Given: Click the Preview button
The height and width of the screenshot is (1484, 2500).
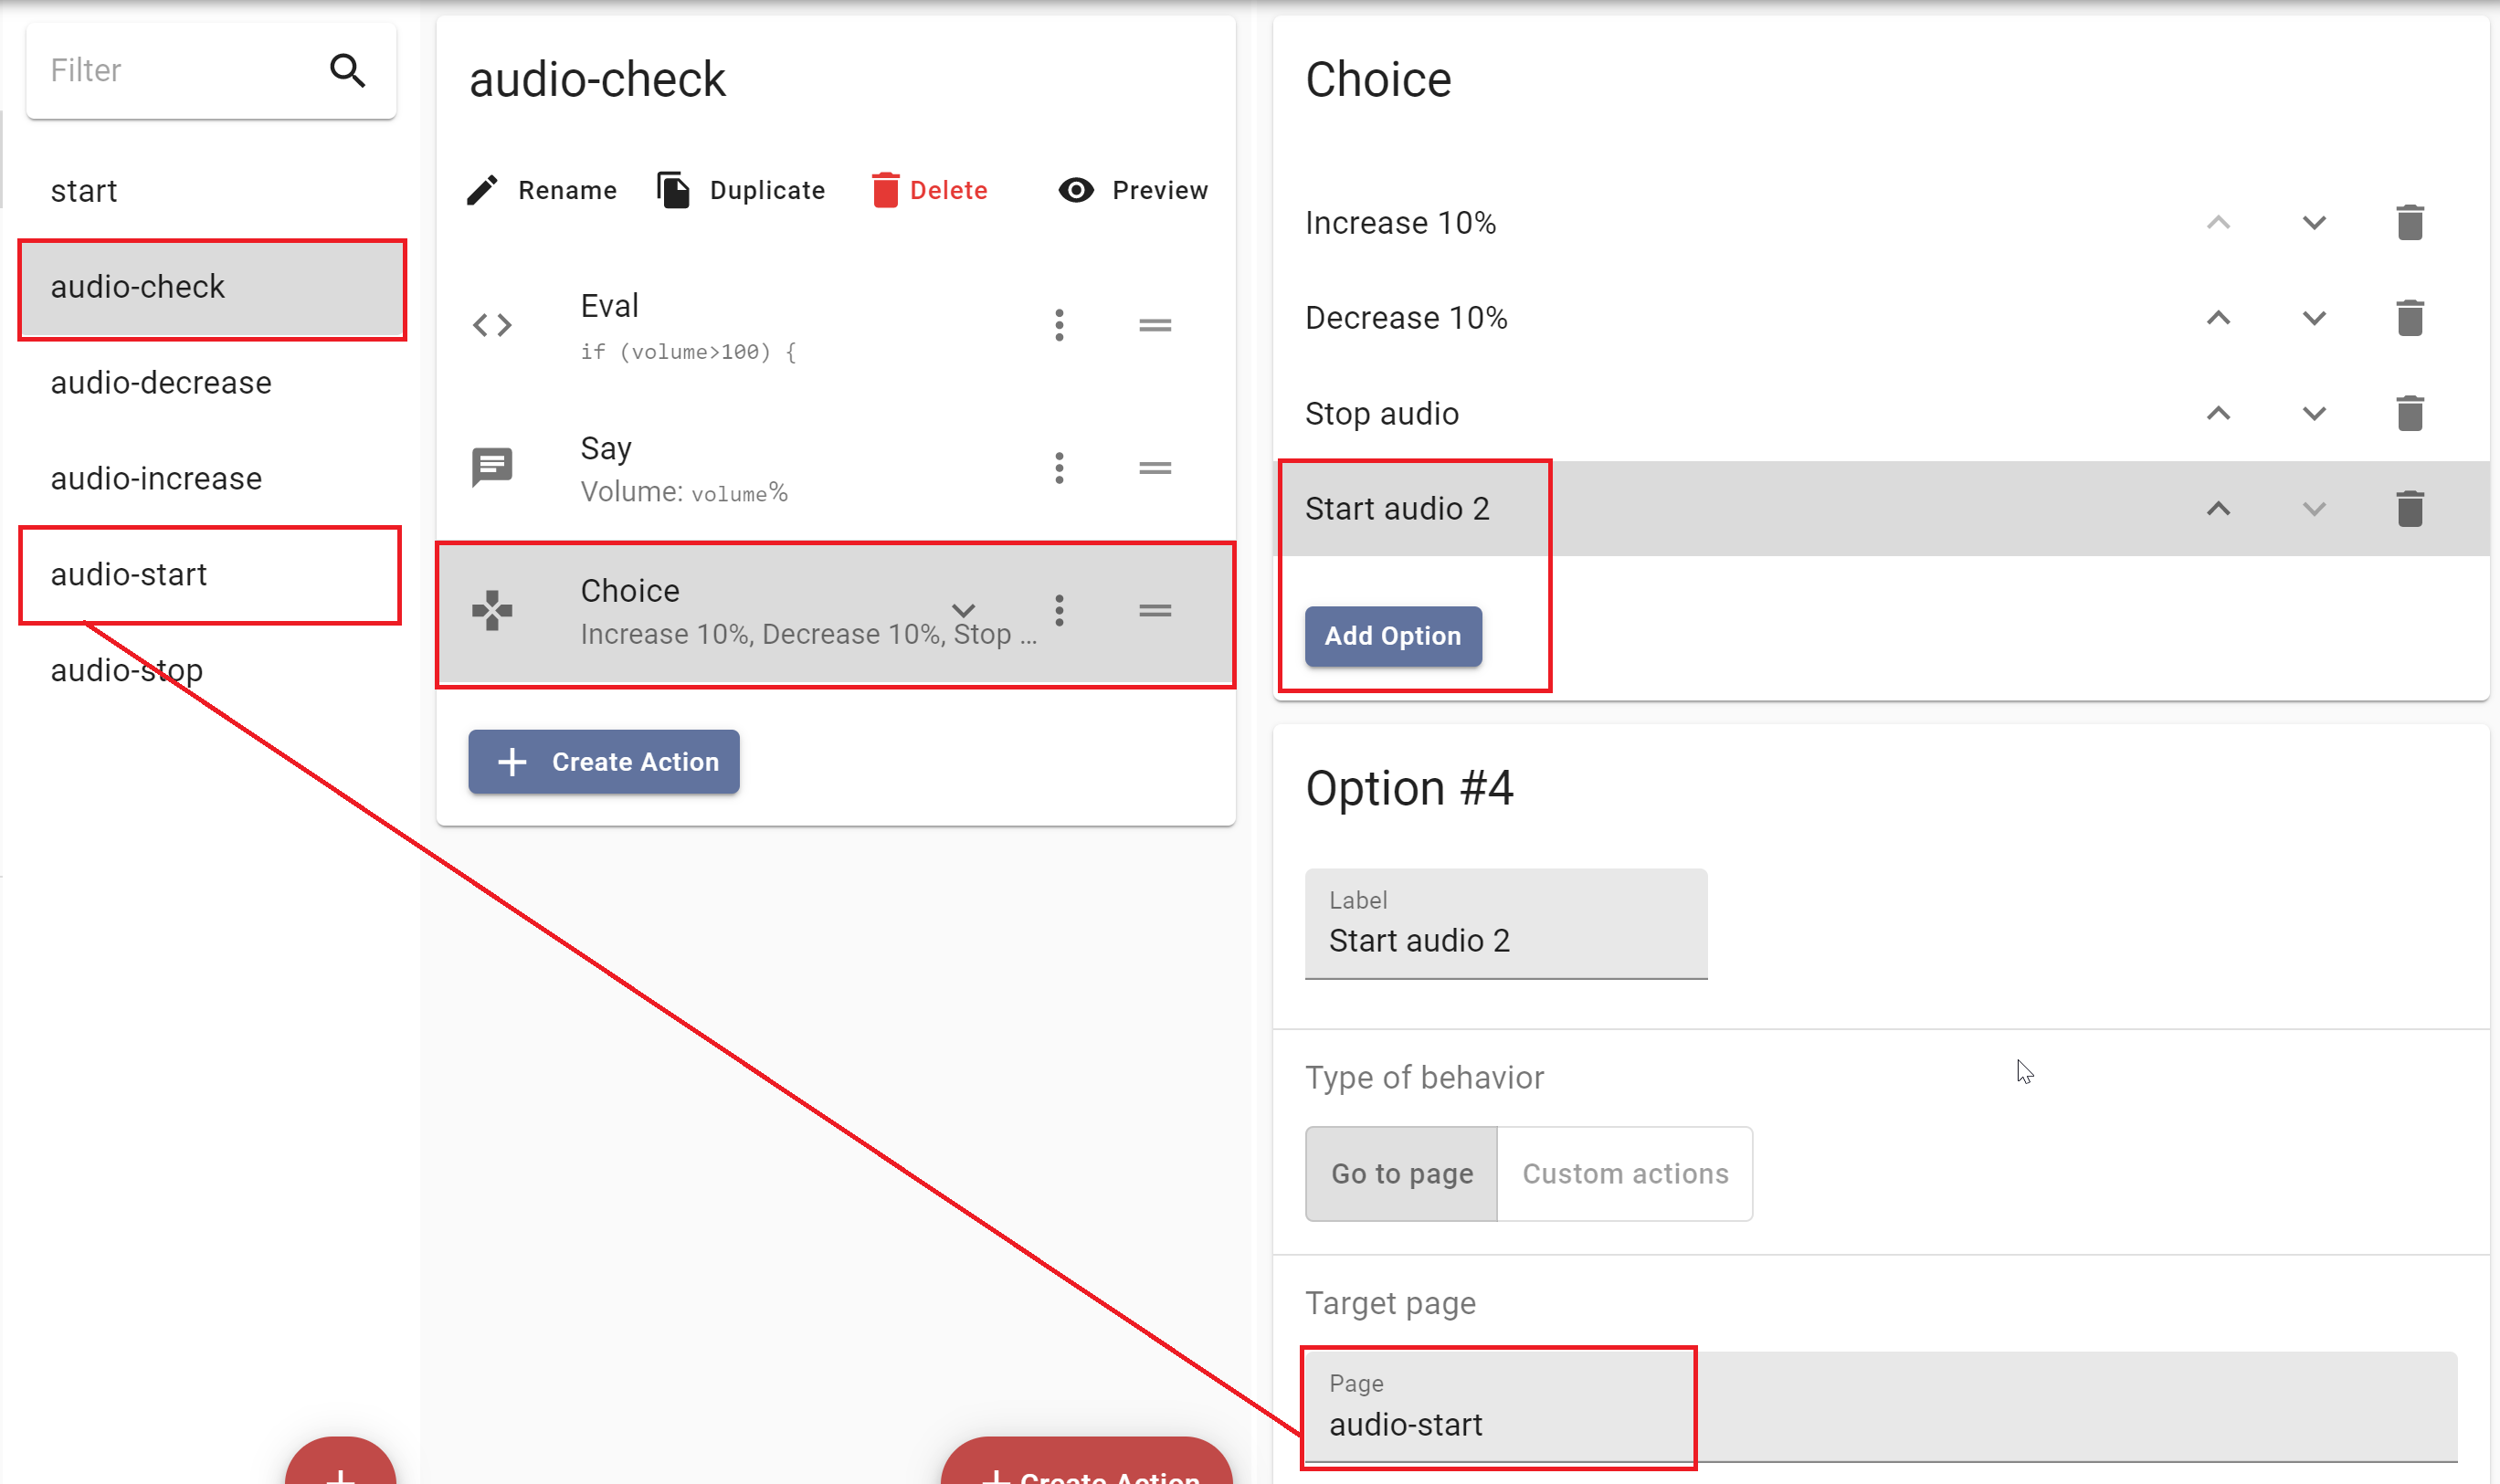Looking at the screenshot, I should tap(1133, 190).
